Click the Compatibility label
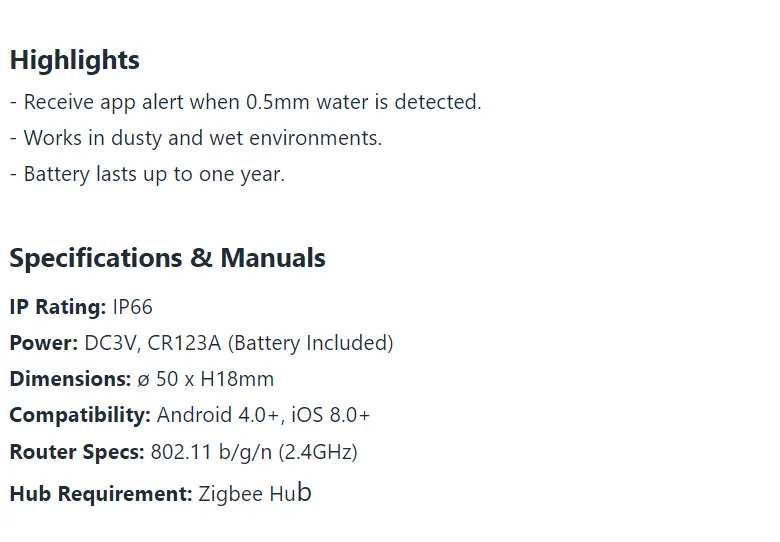The width and height of the screenshot is (780, 542). pyautogui.click(x=80, y=415)
